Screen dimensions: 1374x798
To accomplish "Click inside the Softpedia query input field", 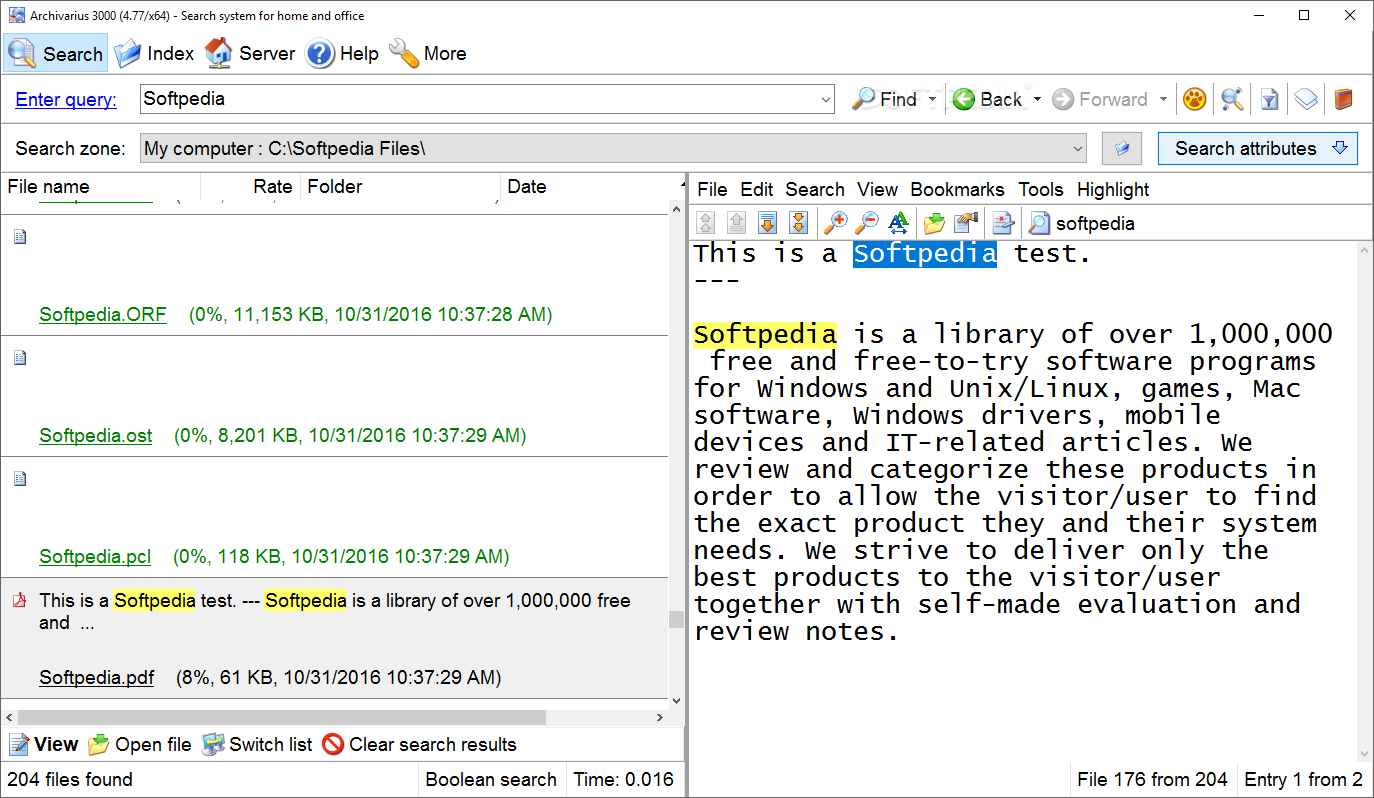I will (x=478, y=99).
